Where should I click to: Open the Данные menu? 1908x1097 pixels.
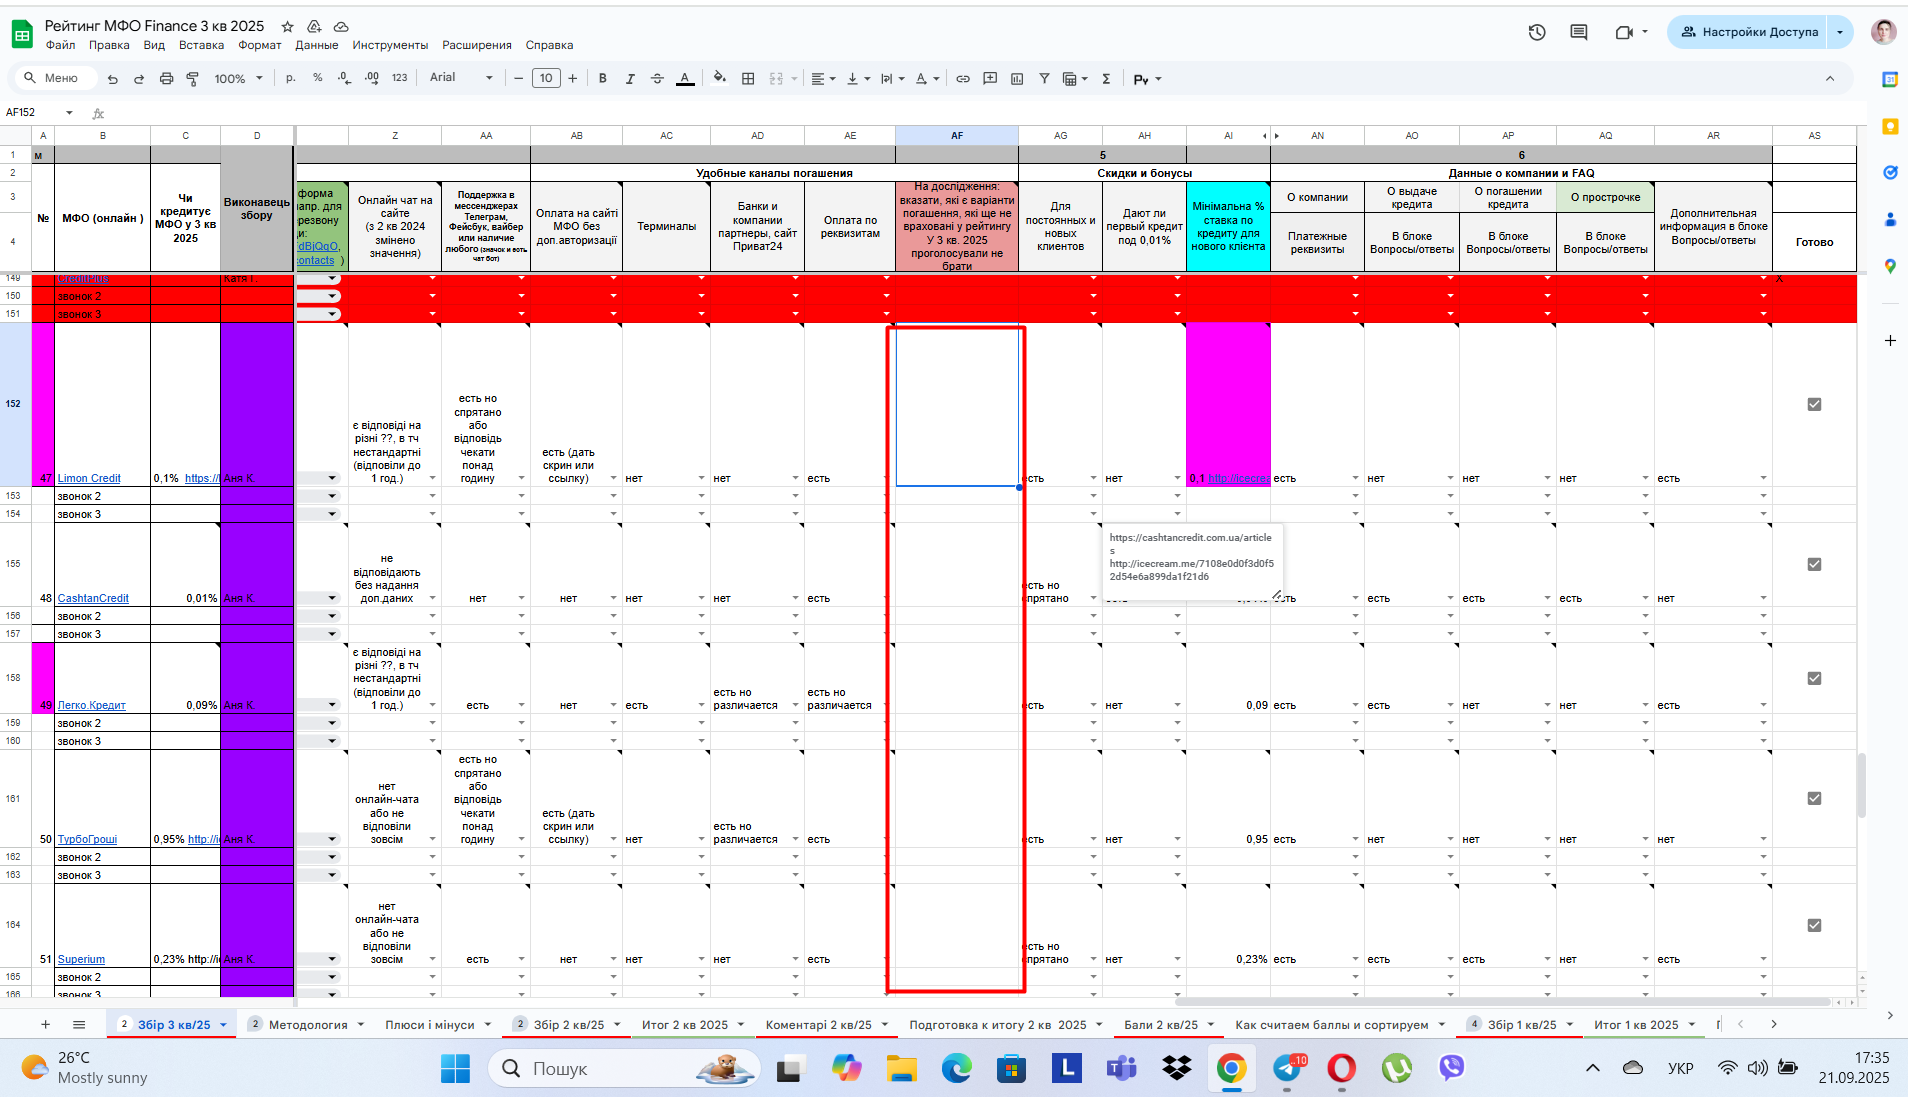[316, 45]
